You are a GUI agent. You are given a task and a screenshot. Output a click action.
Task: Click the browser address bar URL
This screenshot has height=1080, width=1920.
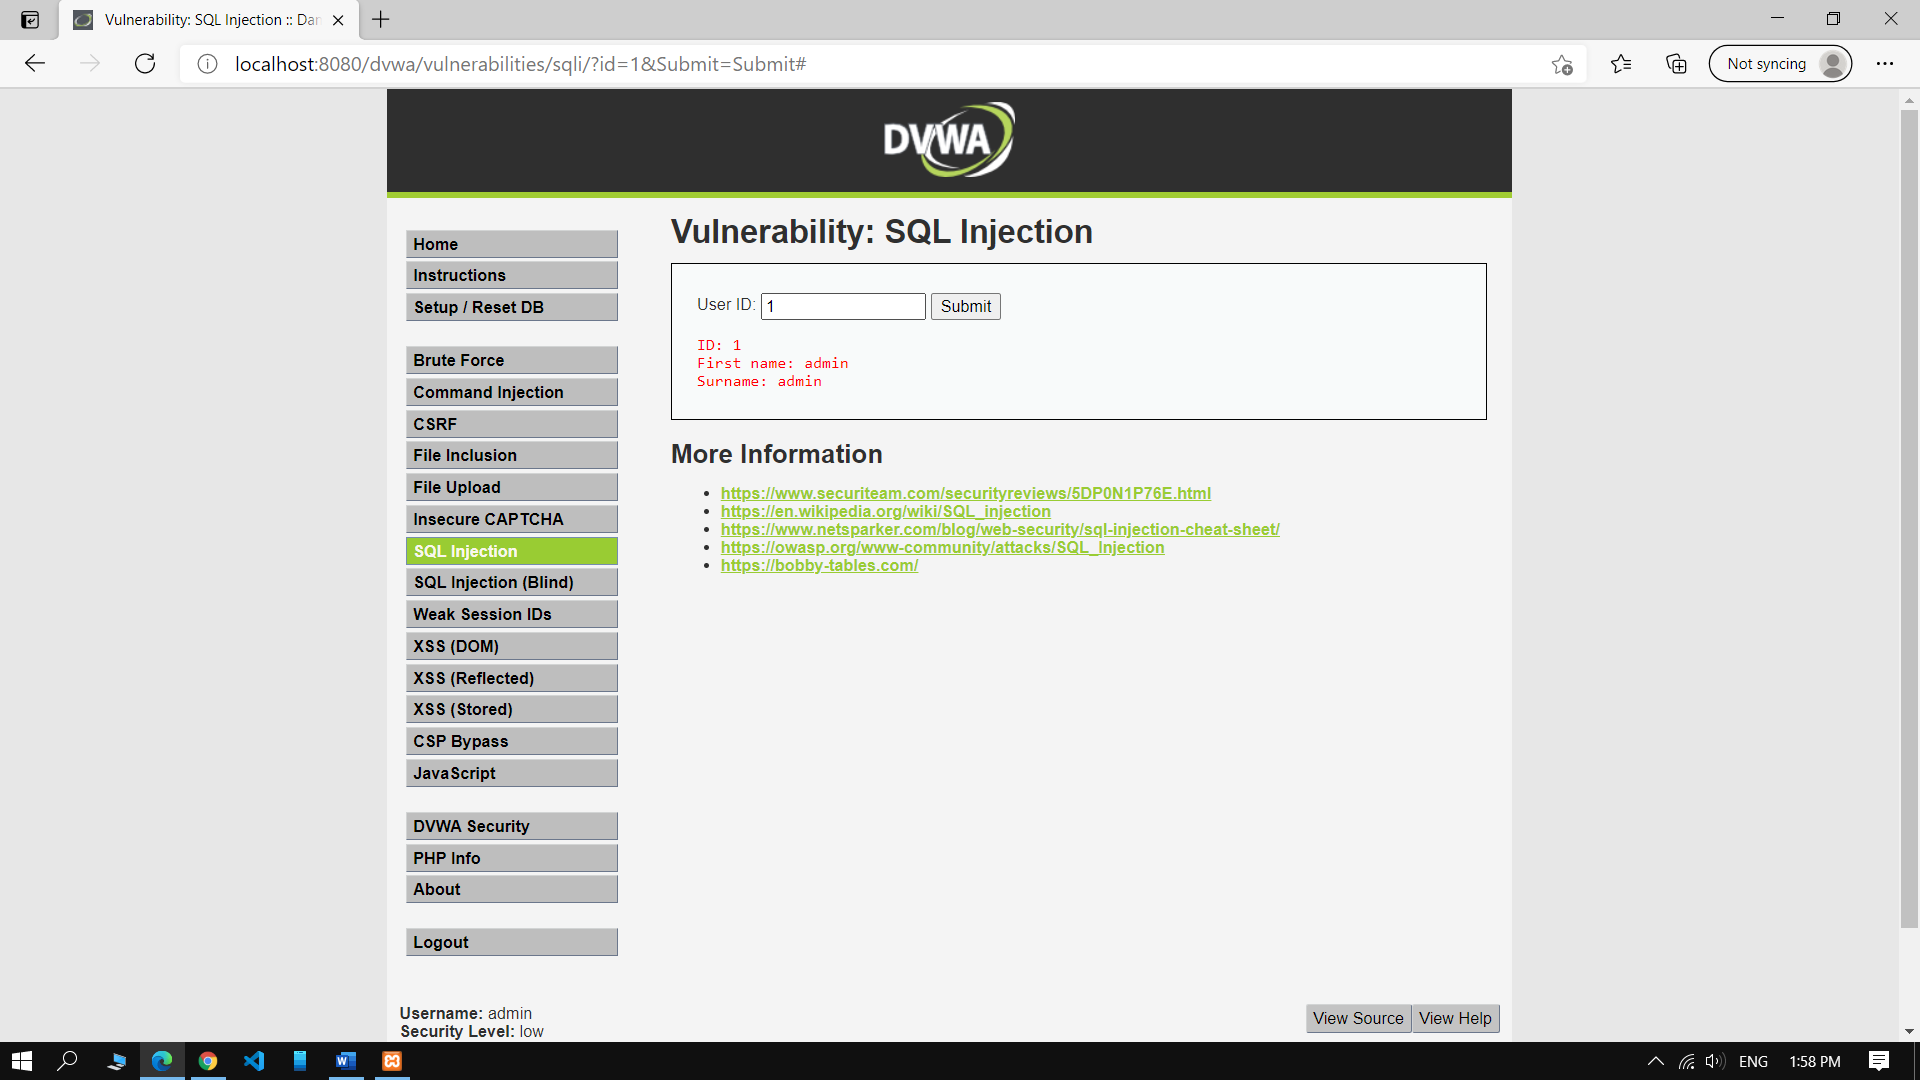tap(520, 64)
